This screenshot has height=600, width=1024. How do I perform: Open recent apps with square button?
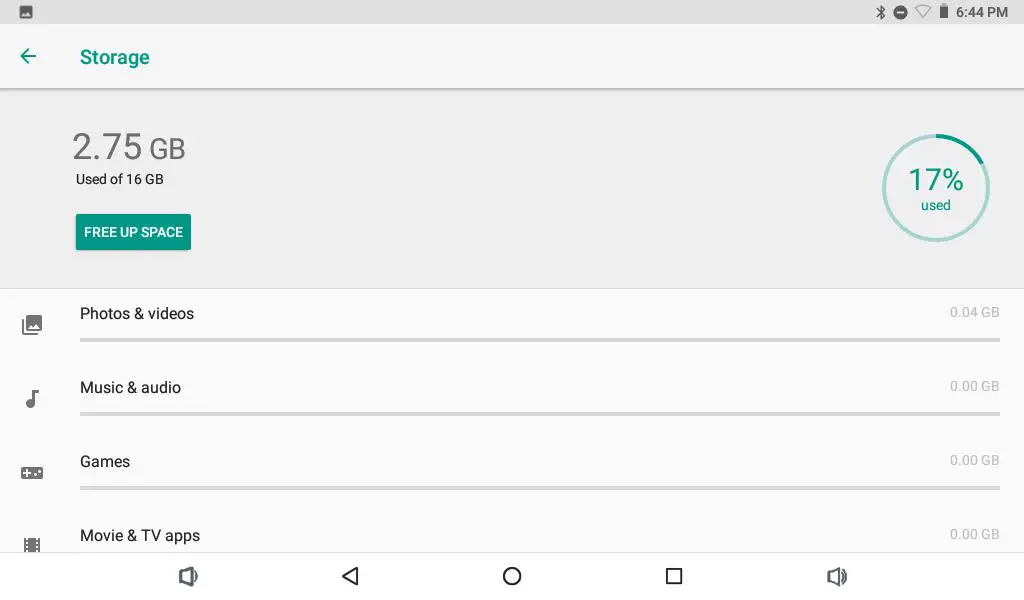pos(674,576)
